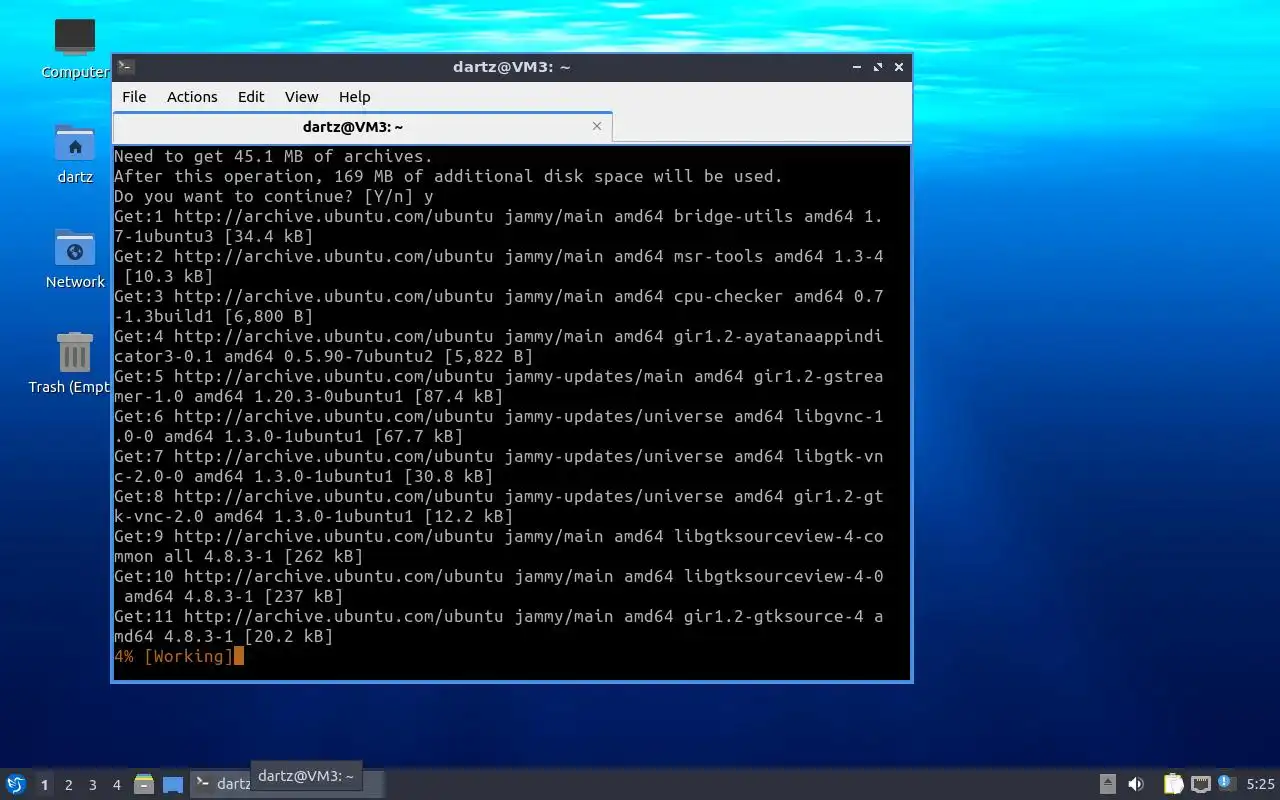The image size is (1280, 800).
Task: Open the Lubuntu start menu button
Action: [15, 784]
